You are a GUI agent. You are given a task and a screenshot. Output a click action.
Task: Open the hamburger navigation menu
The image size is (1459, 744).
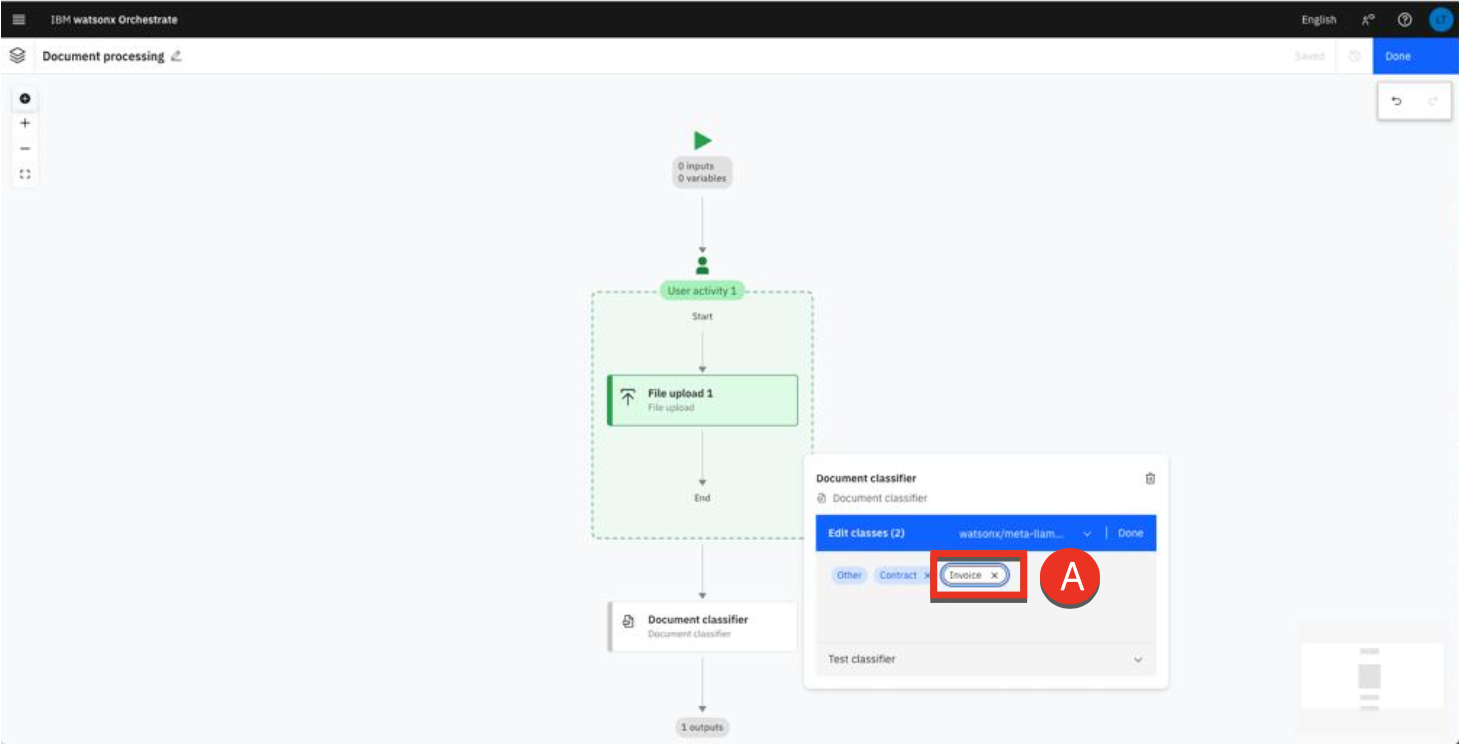[x=19, y=19]
